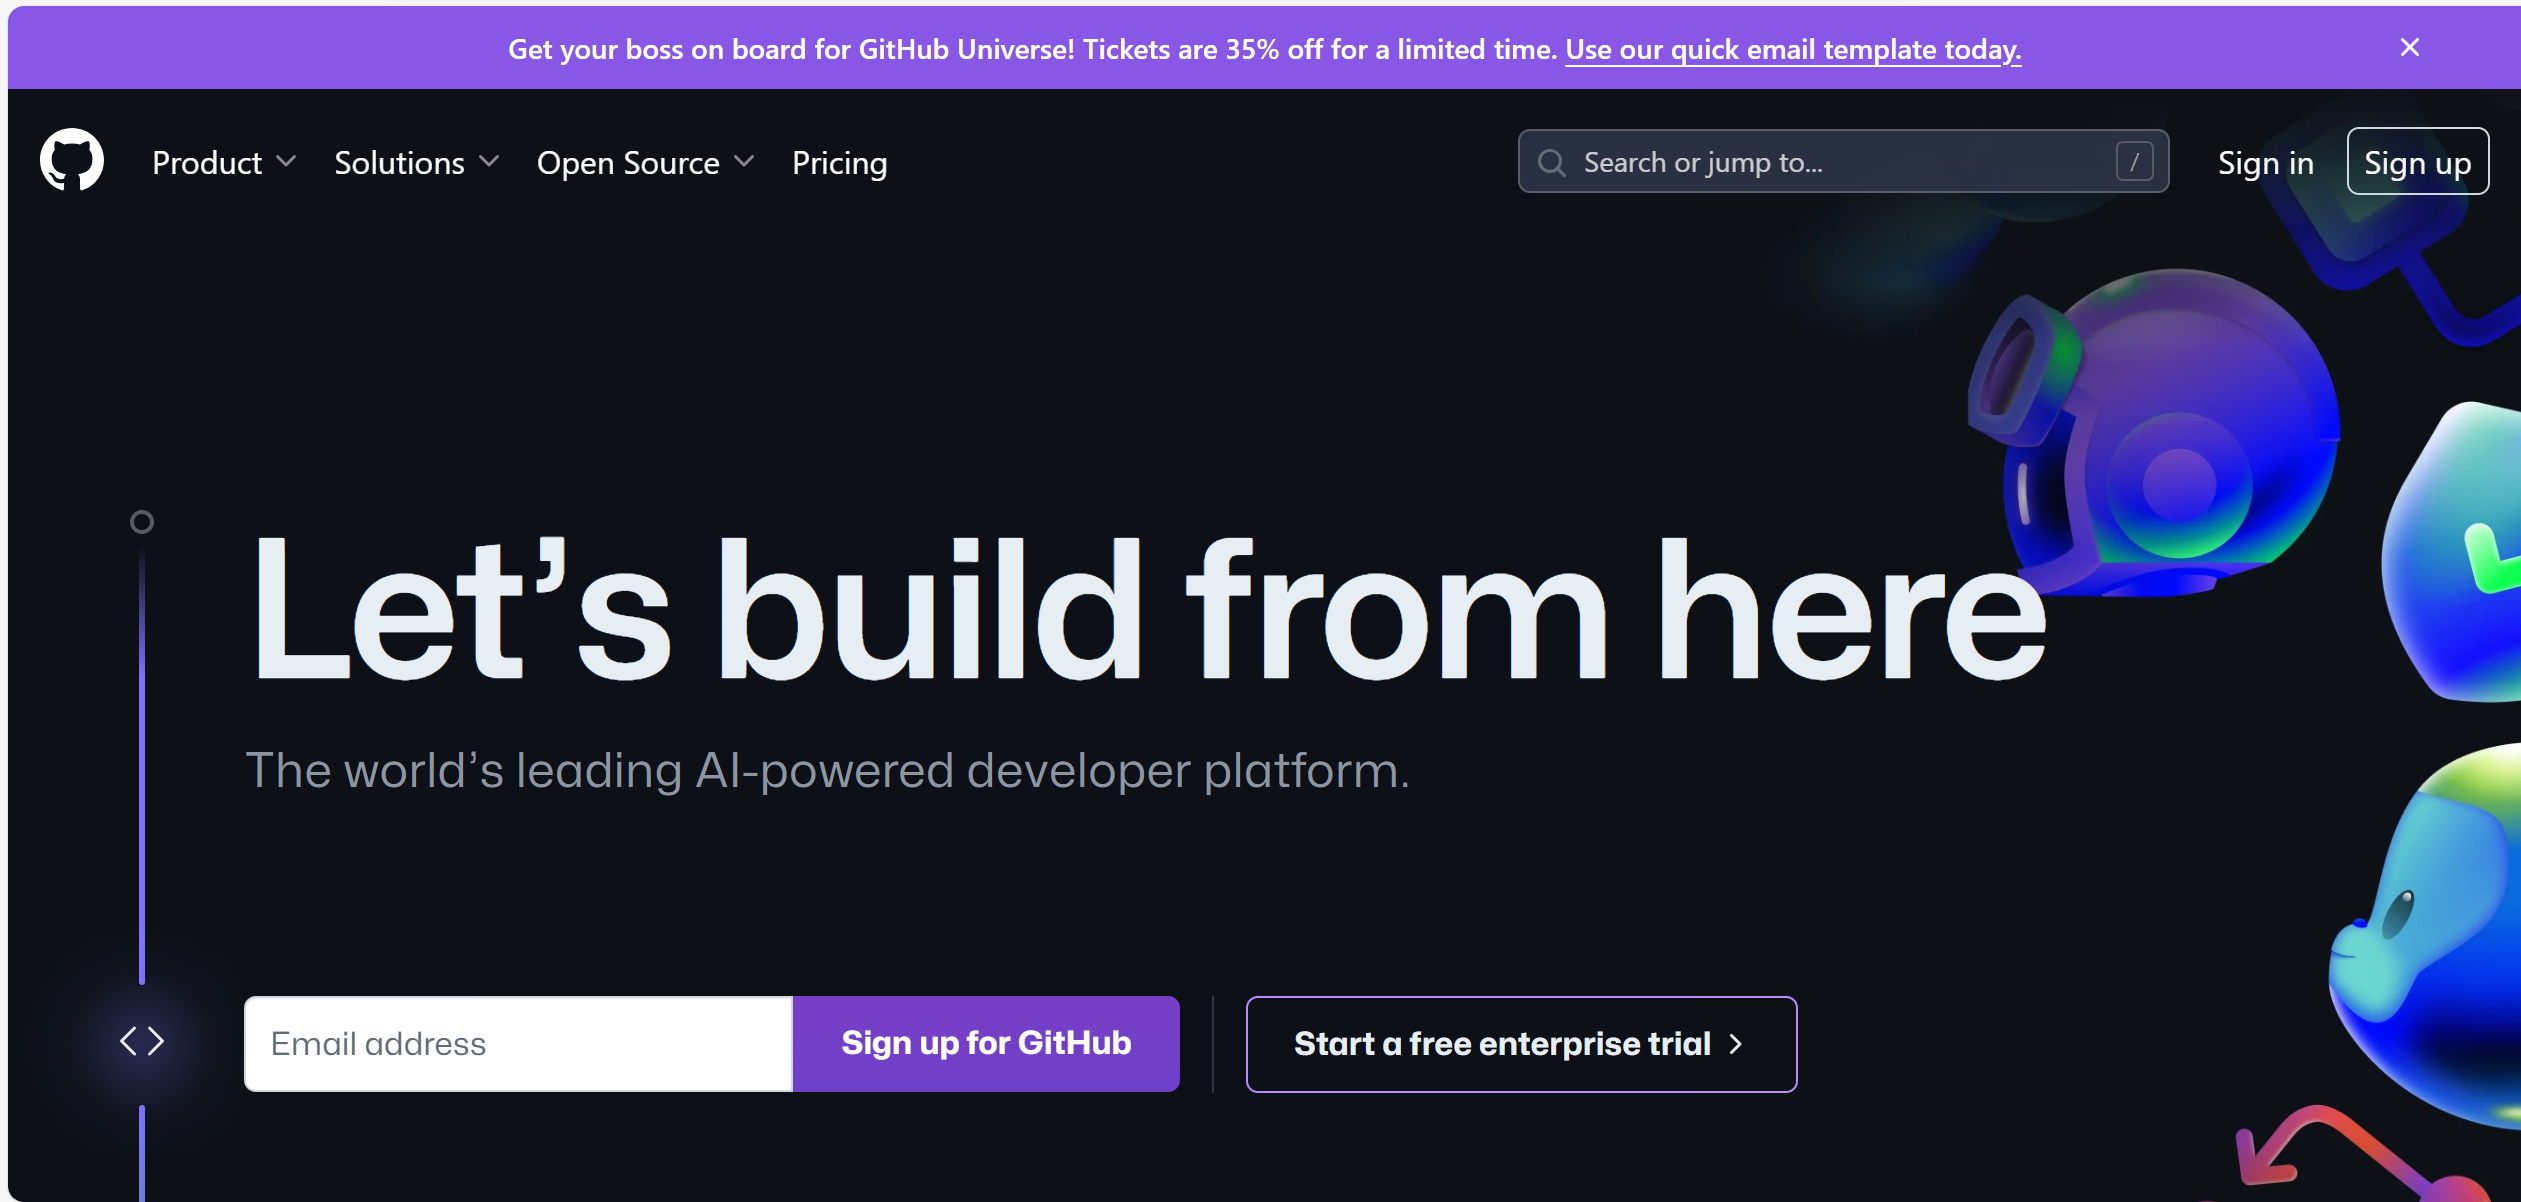Click the code brackets icon
This screenshot has width=2521, height=1202.
tap(142, 1041)
